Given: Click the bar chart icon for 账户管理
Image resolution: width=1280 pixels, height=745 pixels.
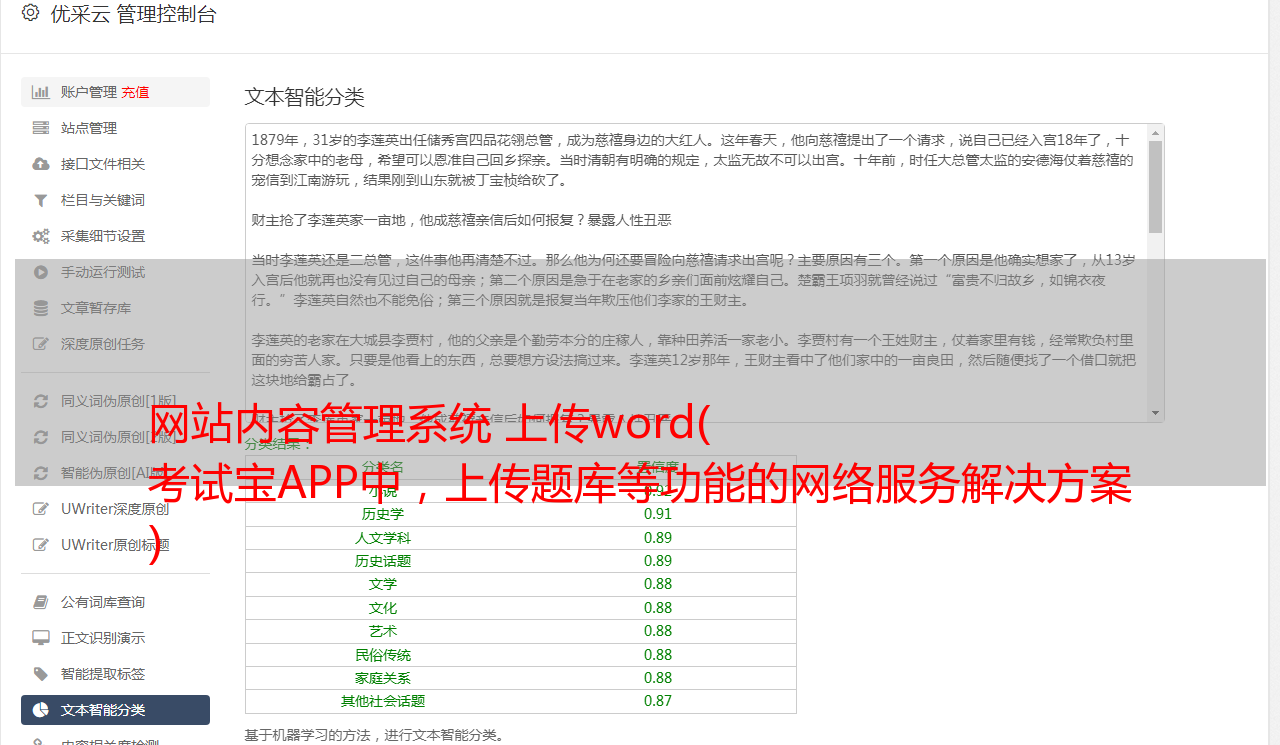Looking at the screenshot, I should point(40,92).
